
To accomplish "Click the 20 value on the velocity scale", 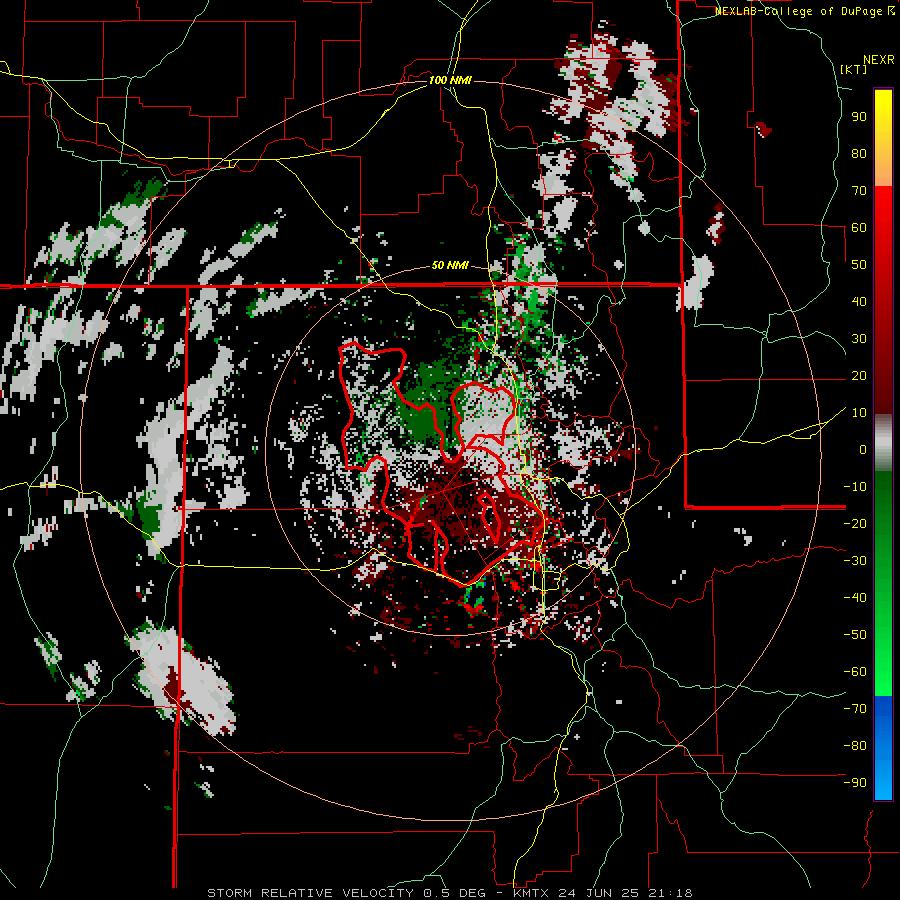I will pos(859,376).
